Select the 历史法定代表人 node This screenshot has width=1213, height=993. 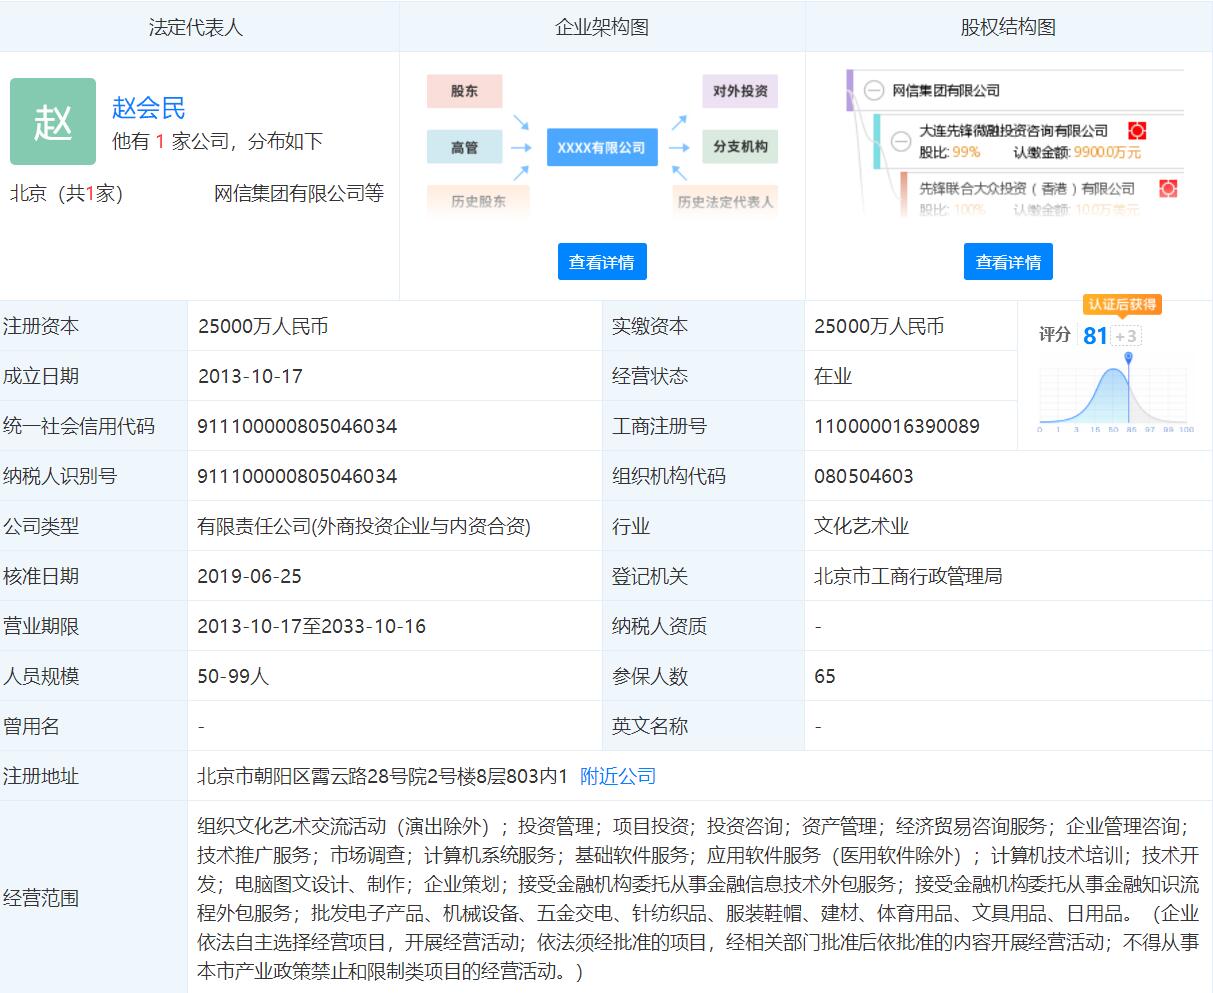click(x=723, y=202)
